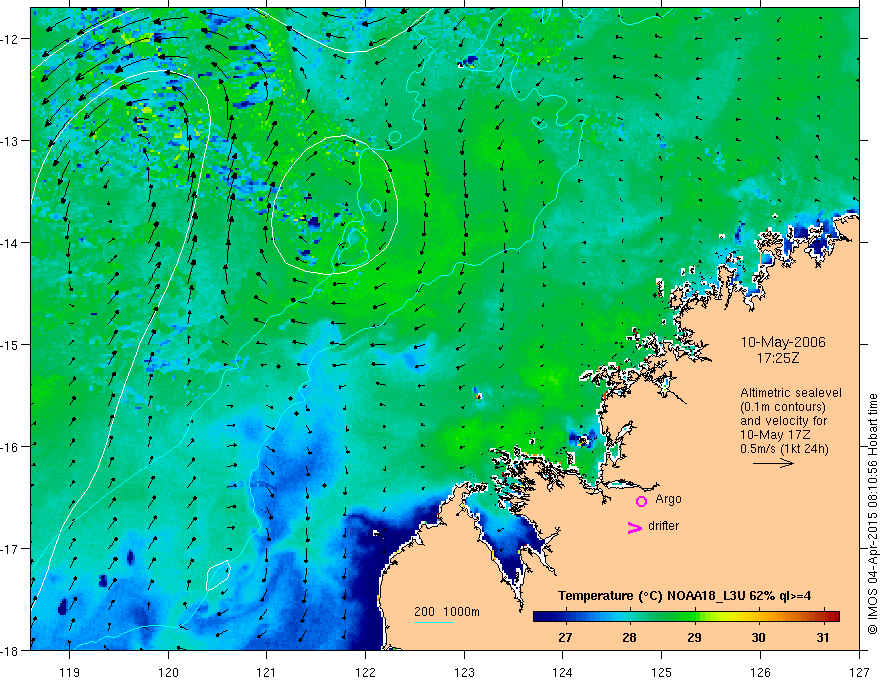Click the longitude 123 axis label
The image size is (880, 680).
(x=464, y=672)
